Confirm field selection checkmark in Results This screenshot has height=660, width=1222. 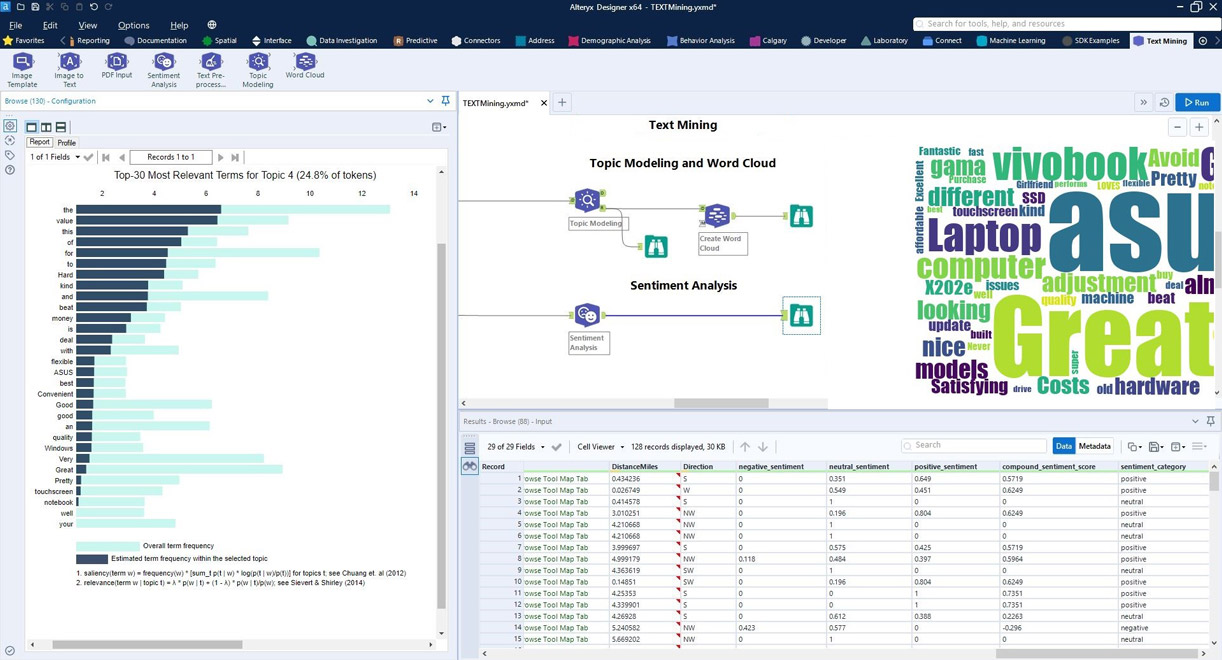(557, 447)
